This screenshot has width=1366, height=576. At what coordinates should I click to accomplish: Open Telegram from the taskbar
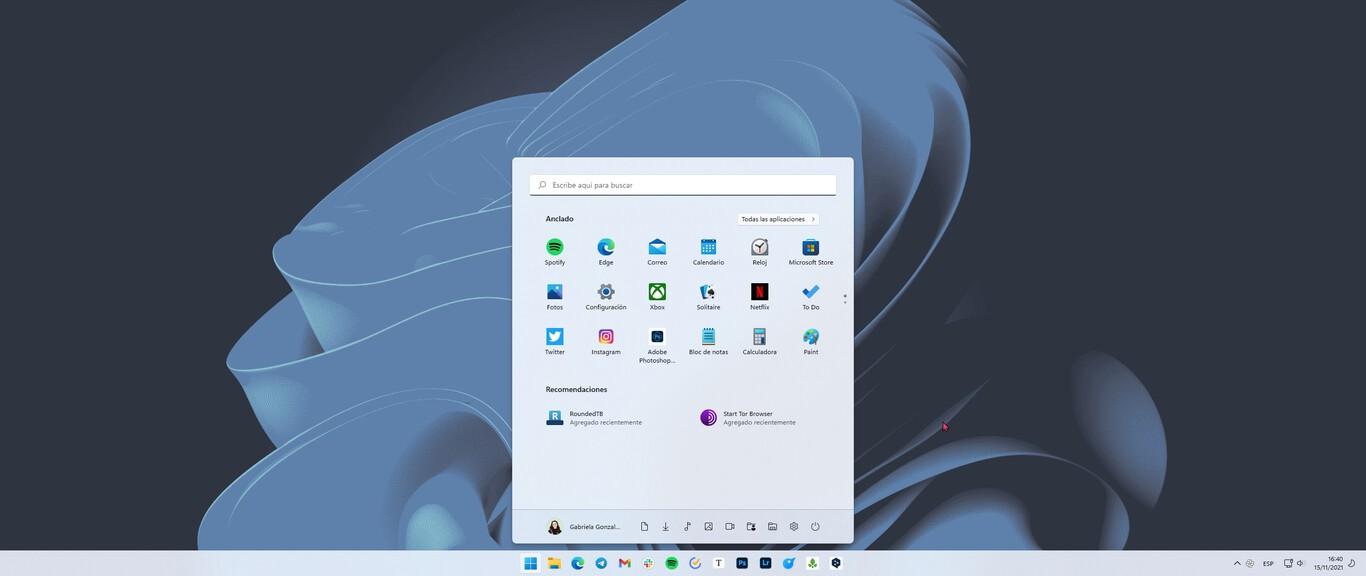click(601, 563)
